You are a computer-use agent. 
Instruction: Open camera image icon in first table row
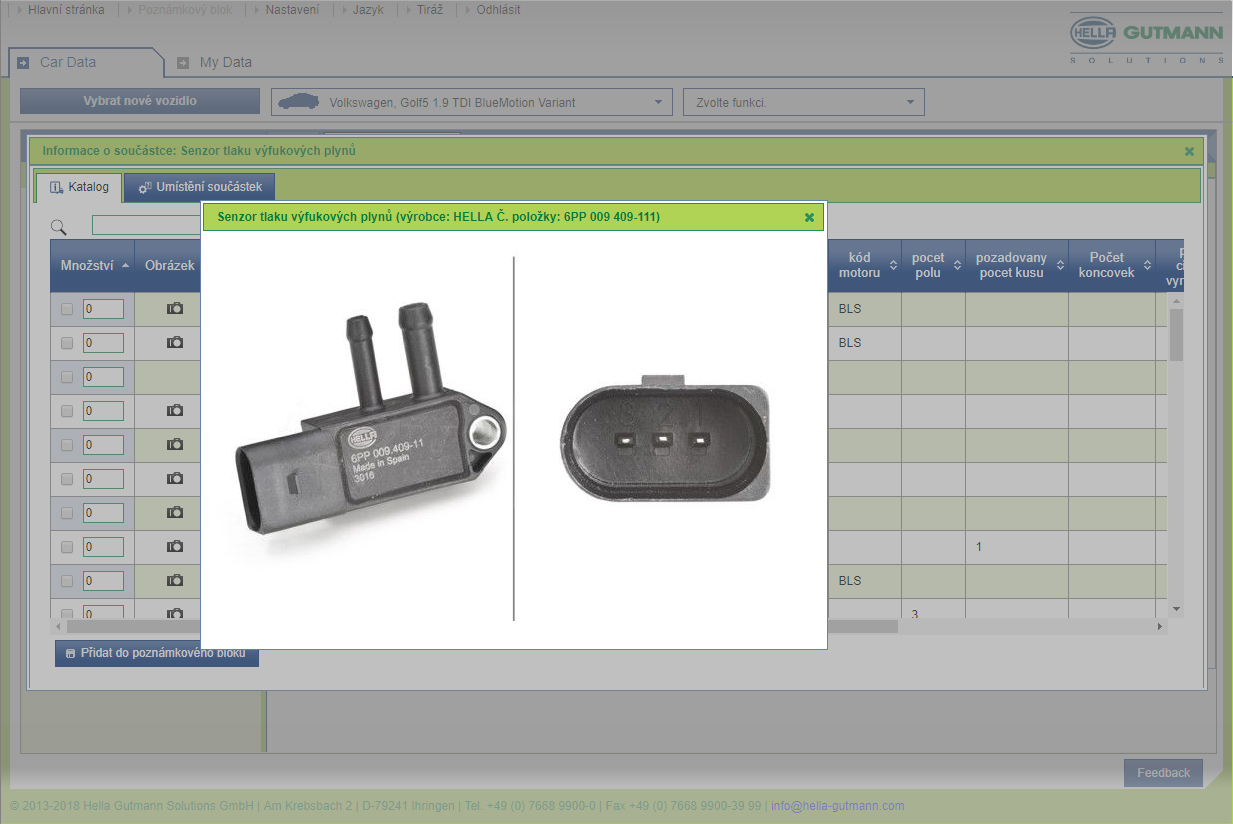pyautogui.click(x=175, y=309)
